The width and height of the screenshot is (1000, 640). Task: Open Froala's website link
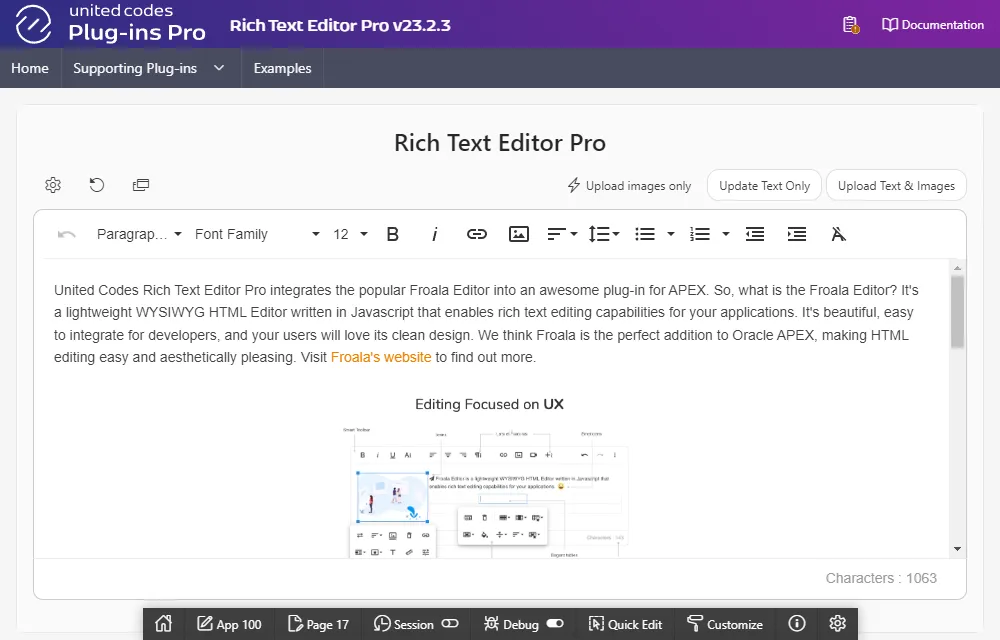381,357
